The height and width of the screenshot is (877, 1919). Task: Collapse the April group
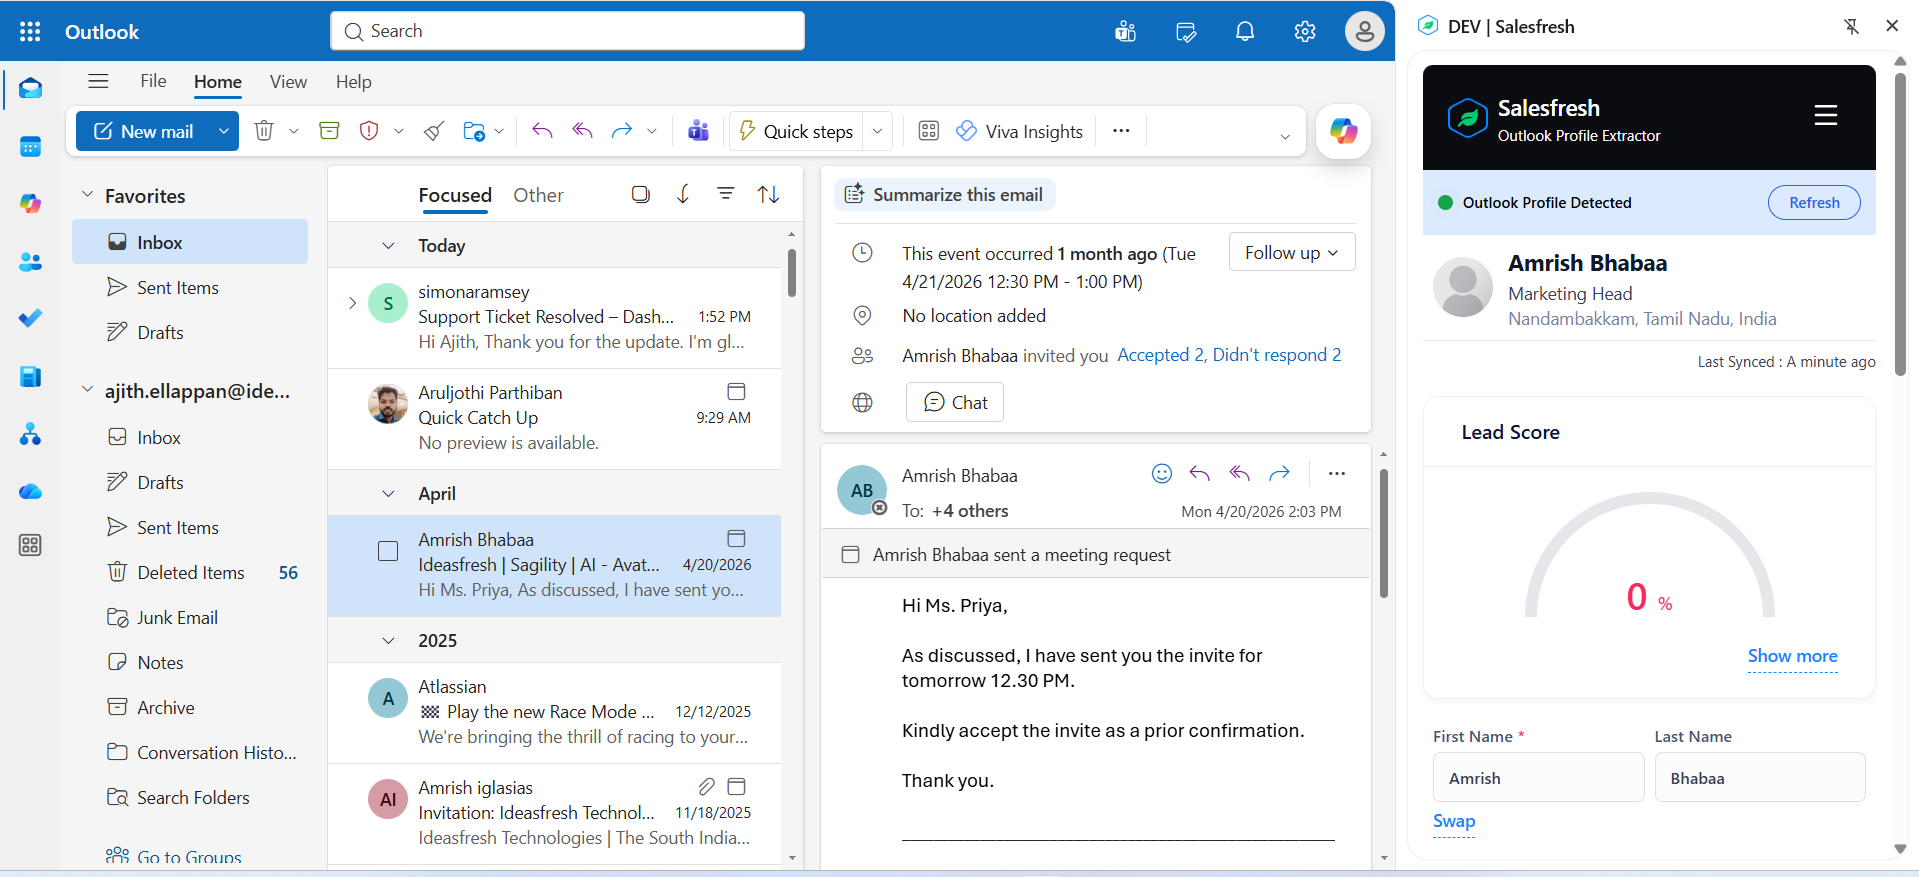coord(389,494)
